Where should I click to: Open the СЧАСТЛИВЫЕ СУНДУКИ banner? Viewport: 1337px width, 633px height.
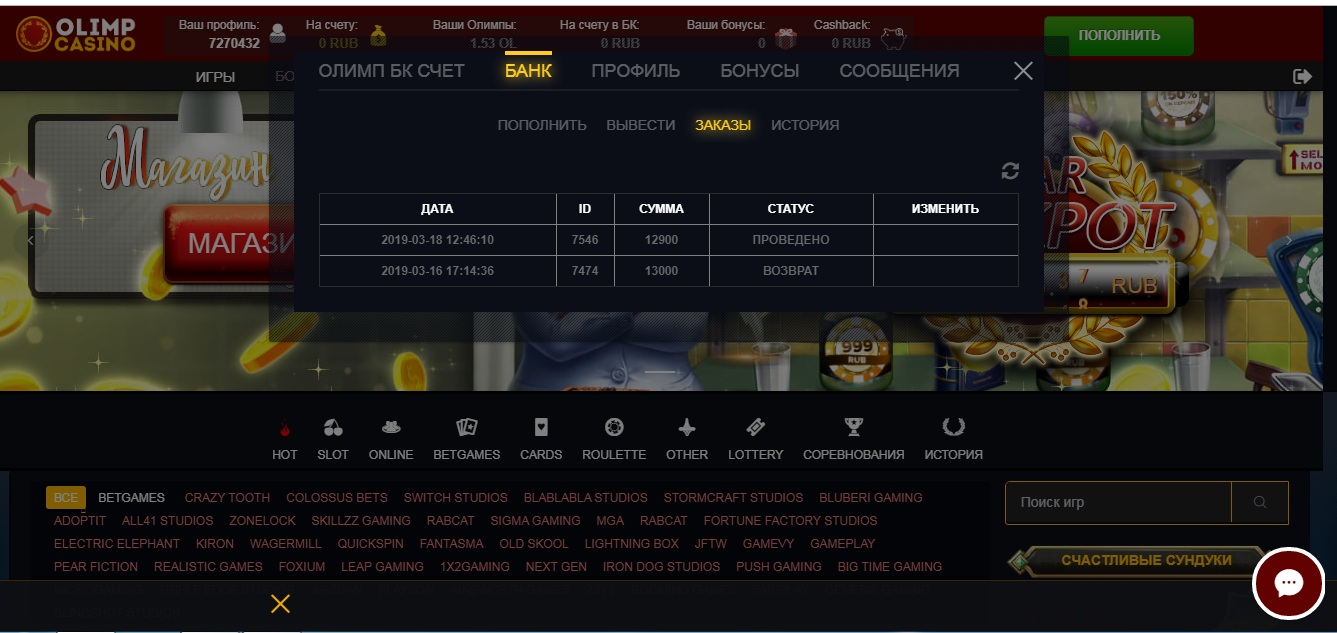(1135, 561)
